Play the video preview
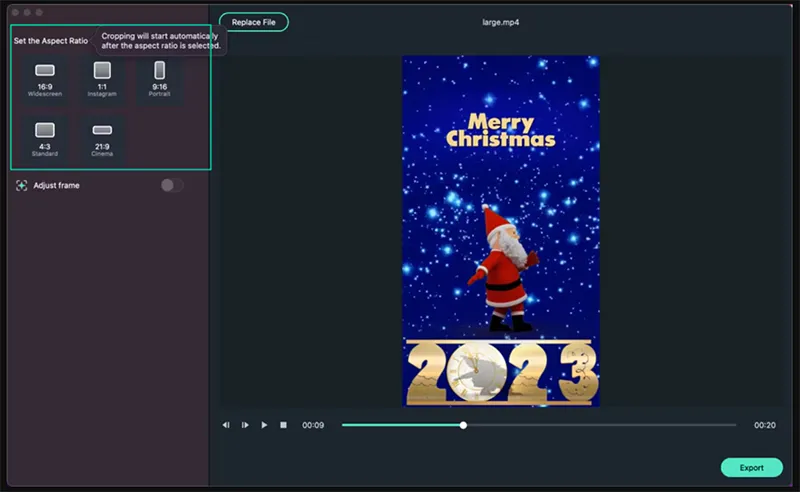800x492 pixels. 264,425
